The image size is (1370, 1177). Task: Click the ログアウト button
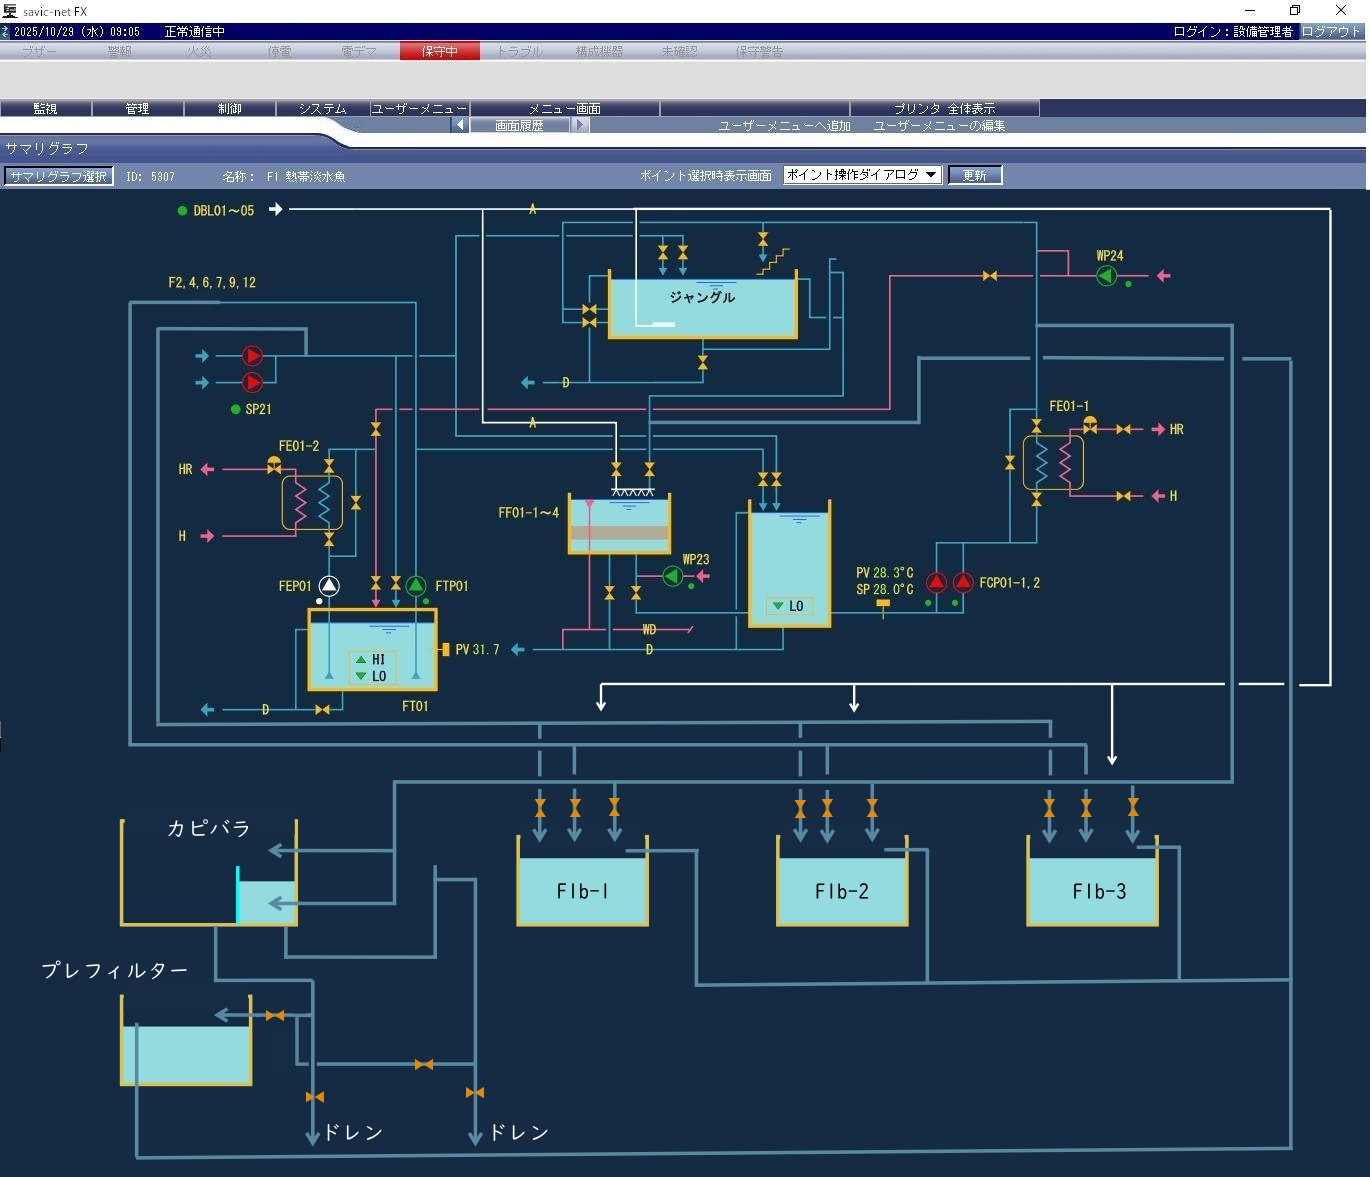click(1331, 31)
